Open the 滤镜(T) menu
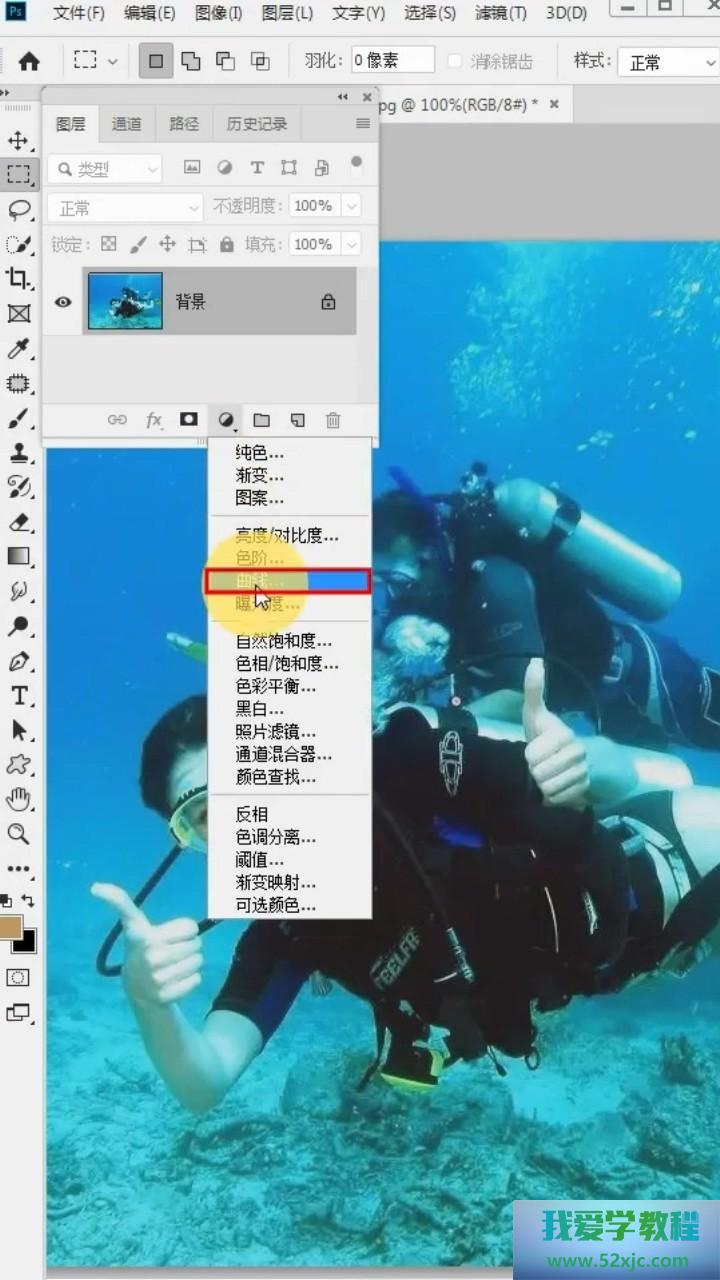Viewport: 720px width, 1280px height. click(x=502, y=13)
